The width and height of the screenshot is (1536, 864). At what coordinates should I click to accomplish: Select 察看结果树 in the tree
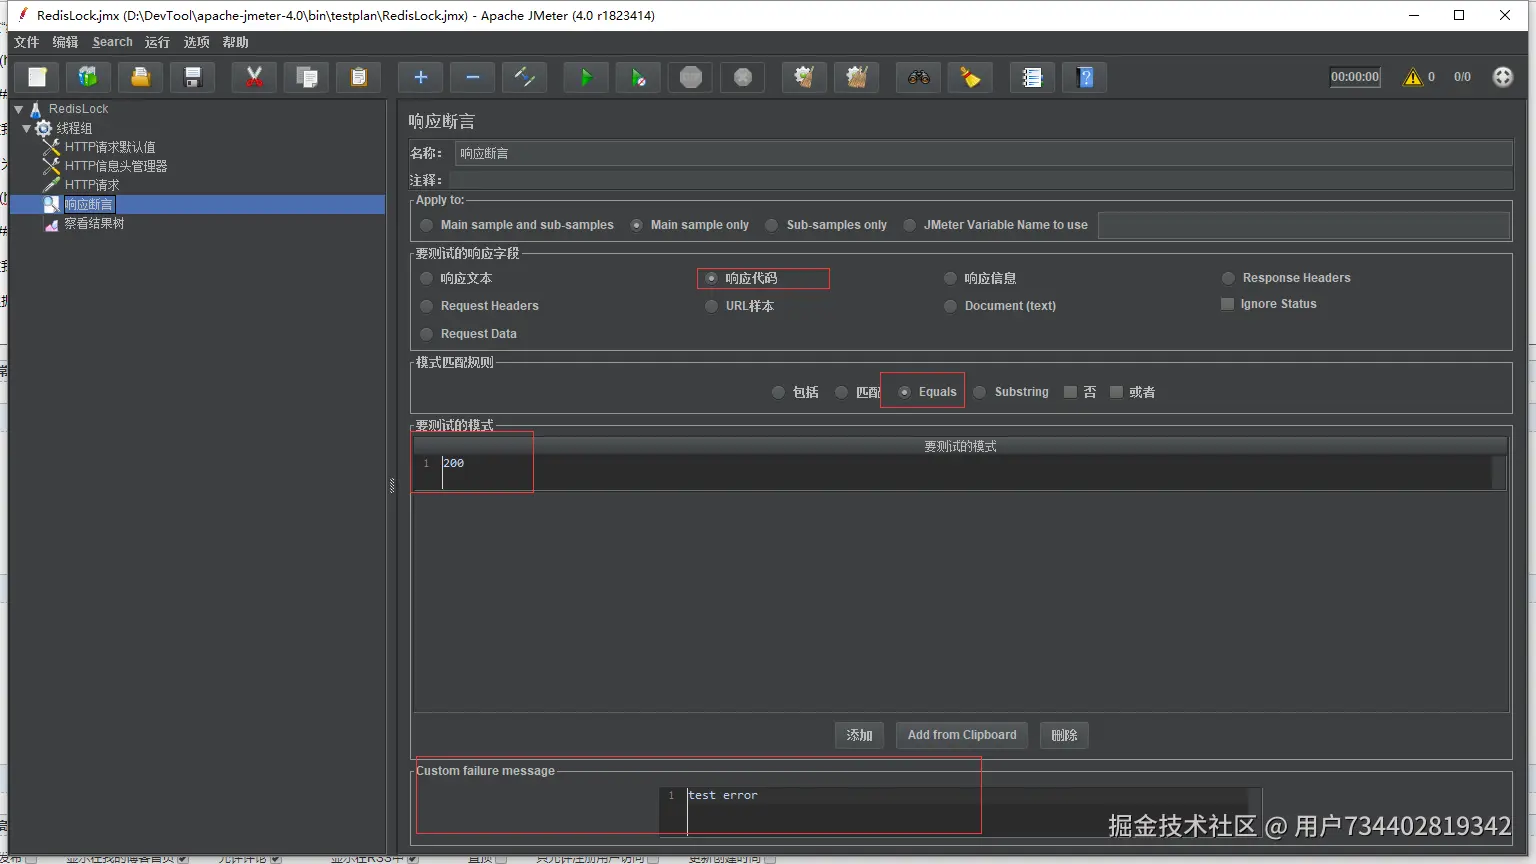coord(94,223)
